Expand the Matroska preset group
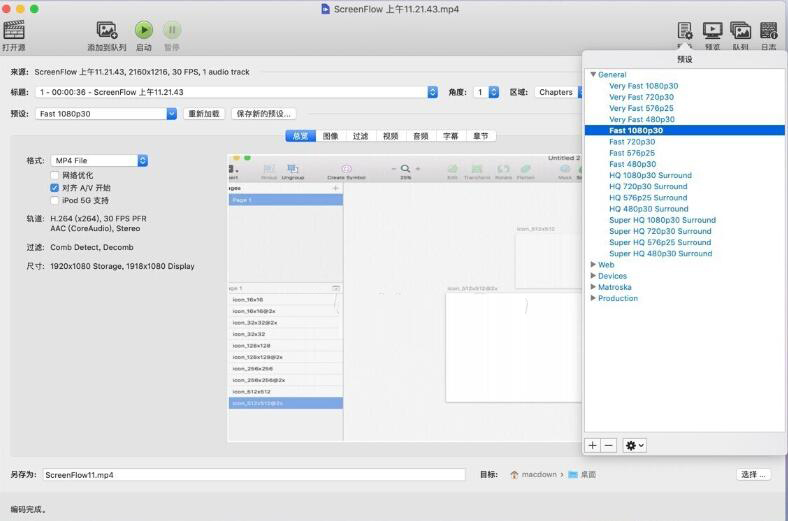Image resolution: width=788 pixels, height=521 pixels. tap(593, 286)
